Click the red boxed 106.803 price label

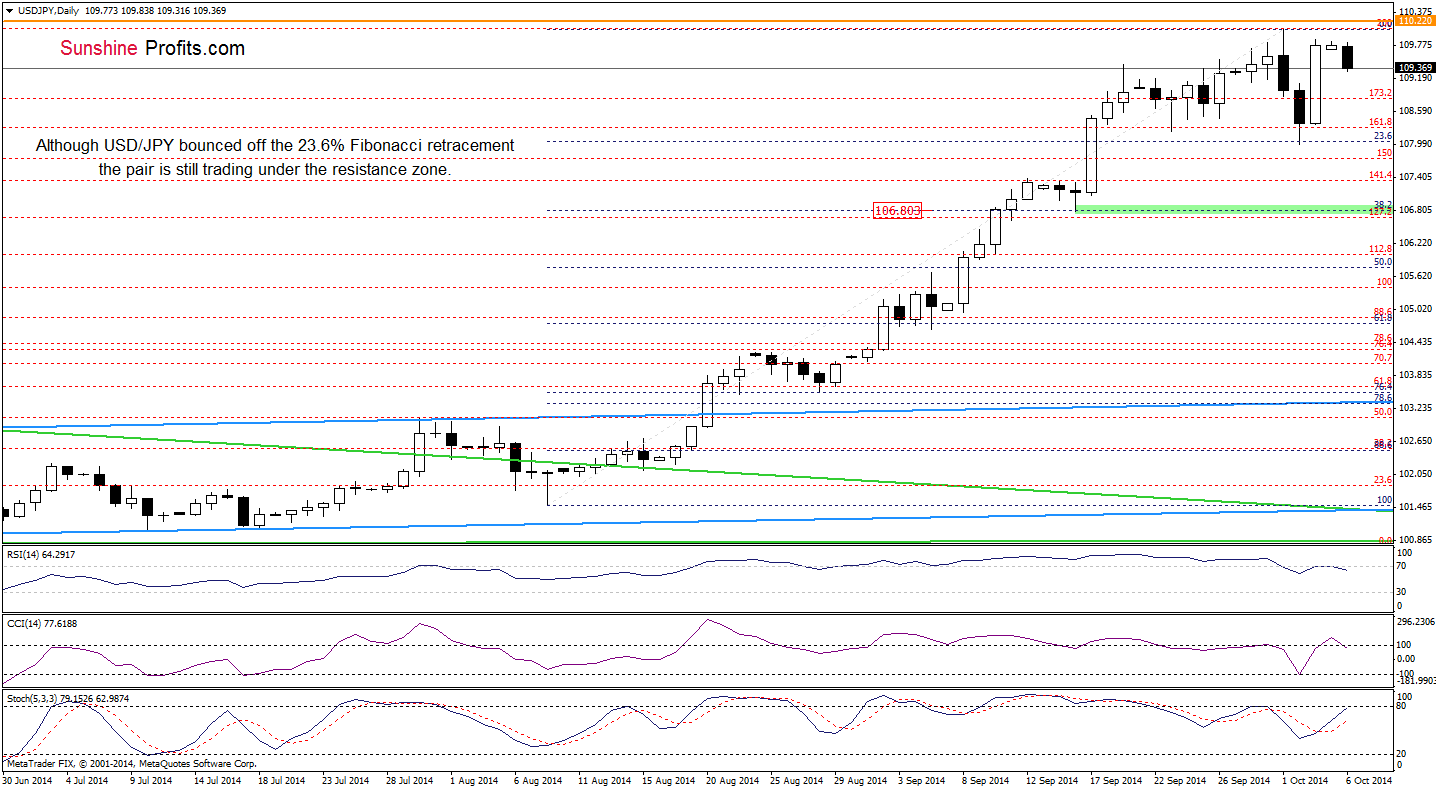(x=897, y=211)
